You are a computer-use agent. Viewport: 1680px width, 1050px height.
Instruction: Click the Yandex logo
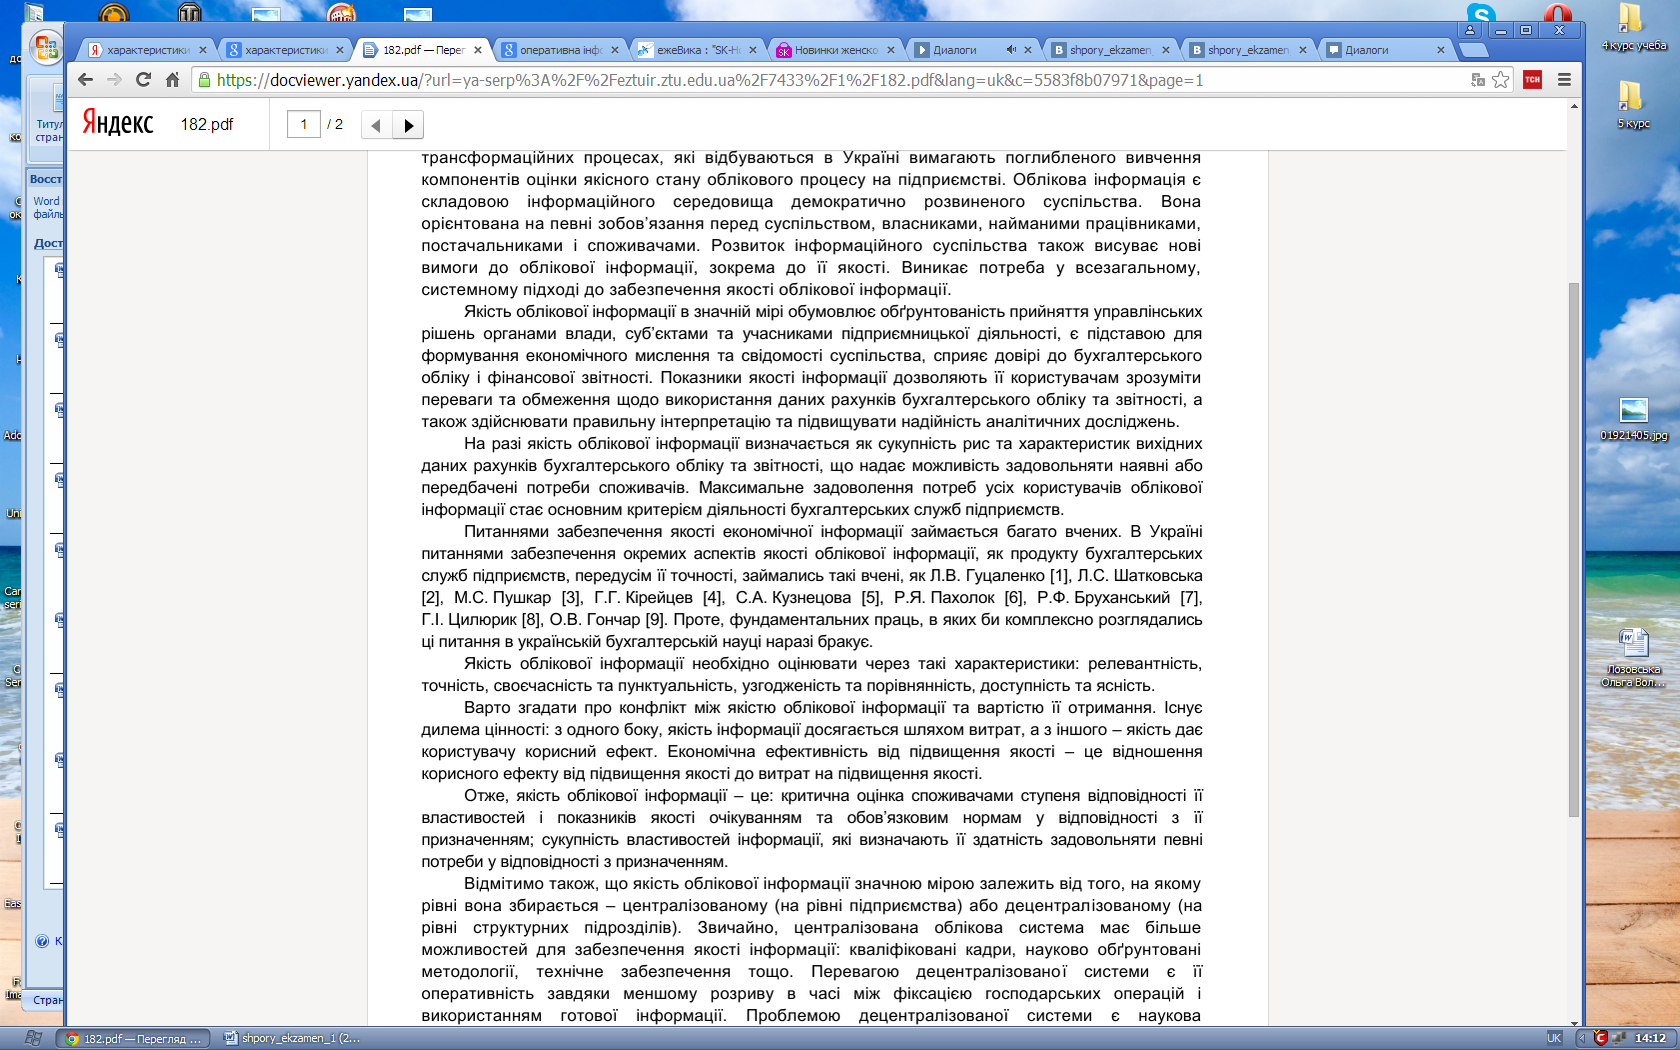click(x=117, y=123)
